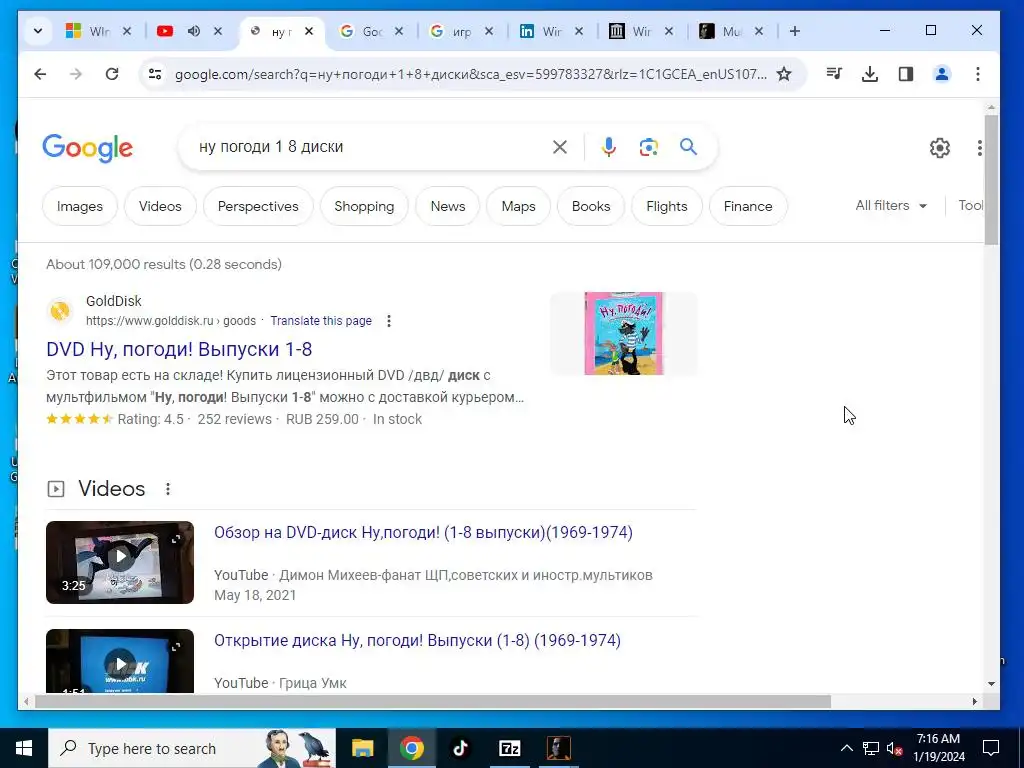Open the media control icon
Image resolution: width=1024 pixels, height=768 pixels.
(834, 74)
